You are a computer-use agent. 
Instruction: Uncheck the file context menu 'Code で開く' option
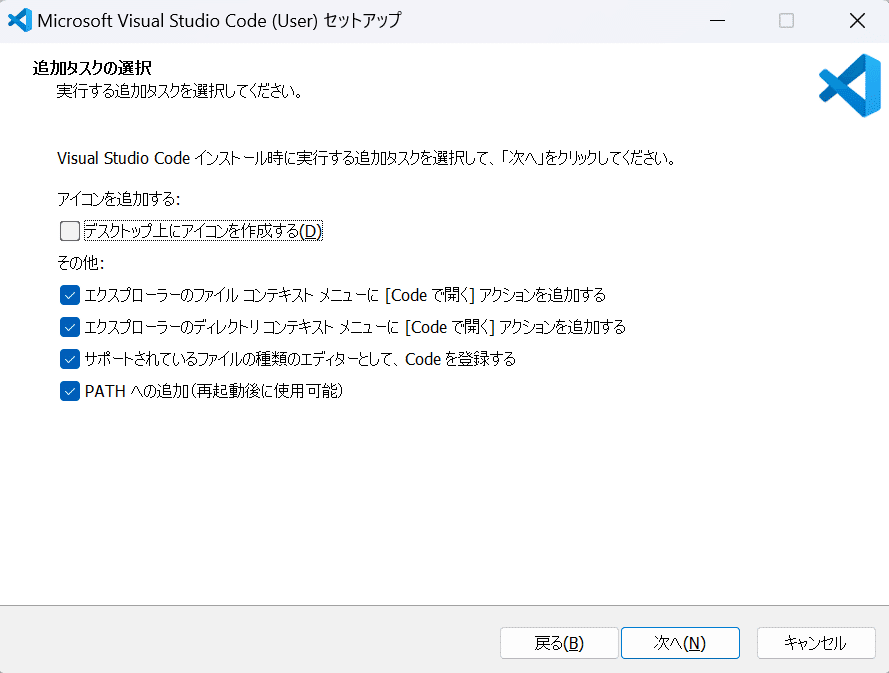point(69,295)
